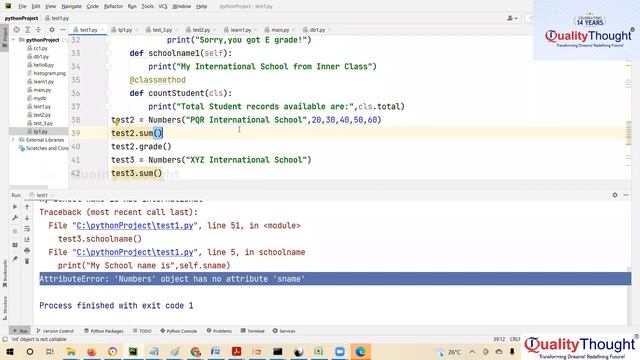
Task: Toggle soft-wrap in Run console
Action: [x=27, y=229]
